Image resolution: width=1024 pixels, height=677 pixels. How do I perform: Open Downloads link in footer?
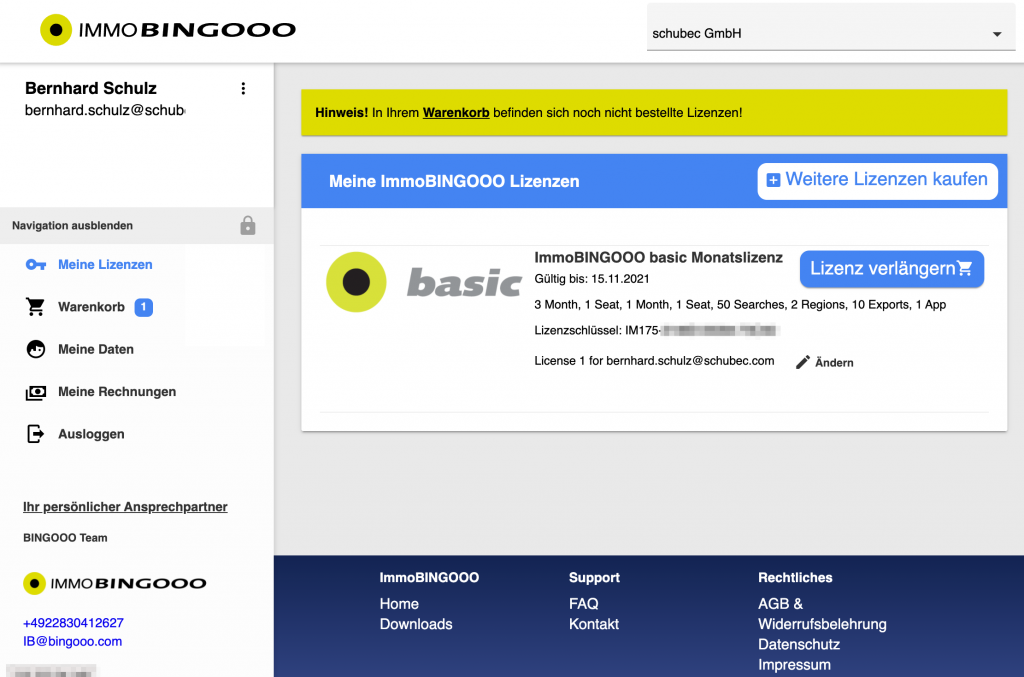416,624
